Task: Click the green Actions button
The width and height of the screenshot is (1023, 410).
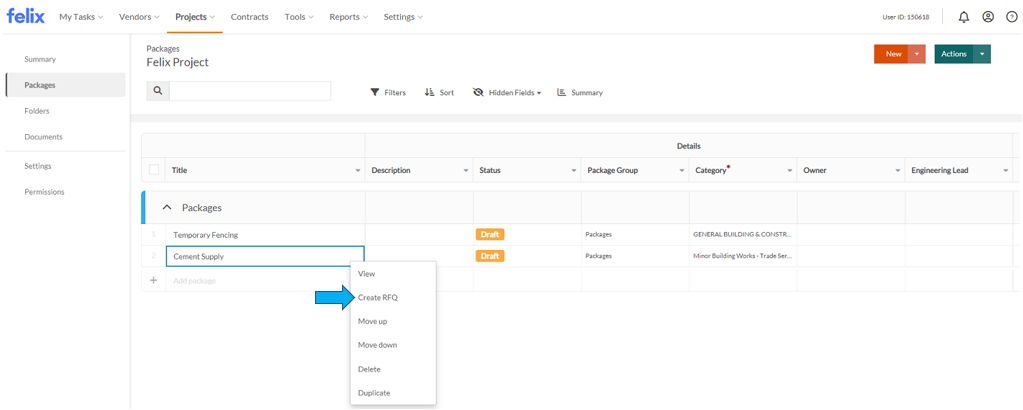Action: pos(954,54)
